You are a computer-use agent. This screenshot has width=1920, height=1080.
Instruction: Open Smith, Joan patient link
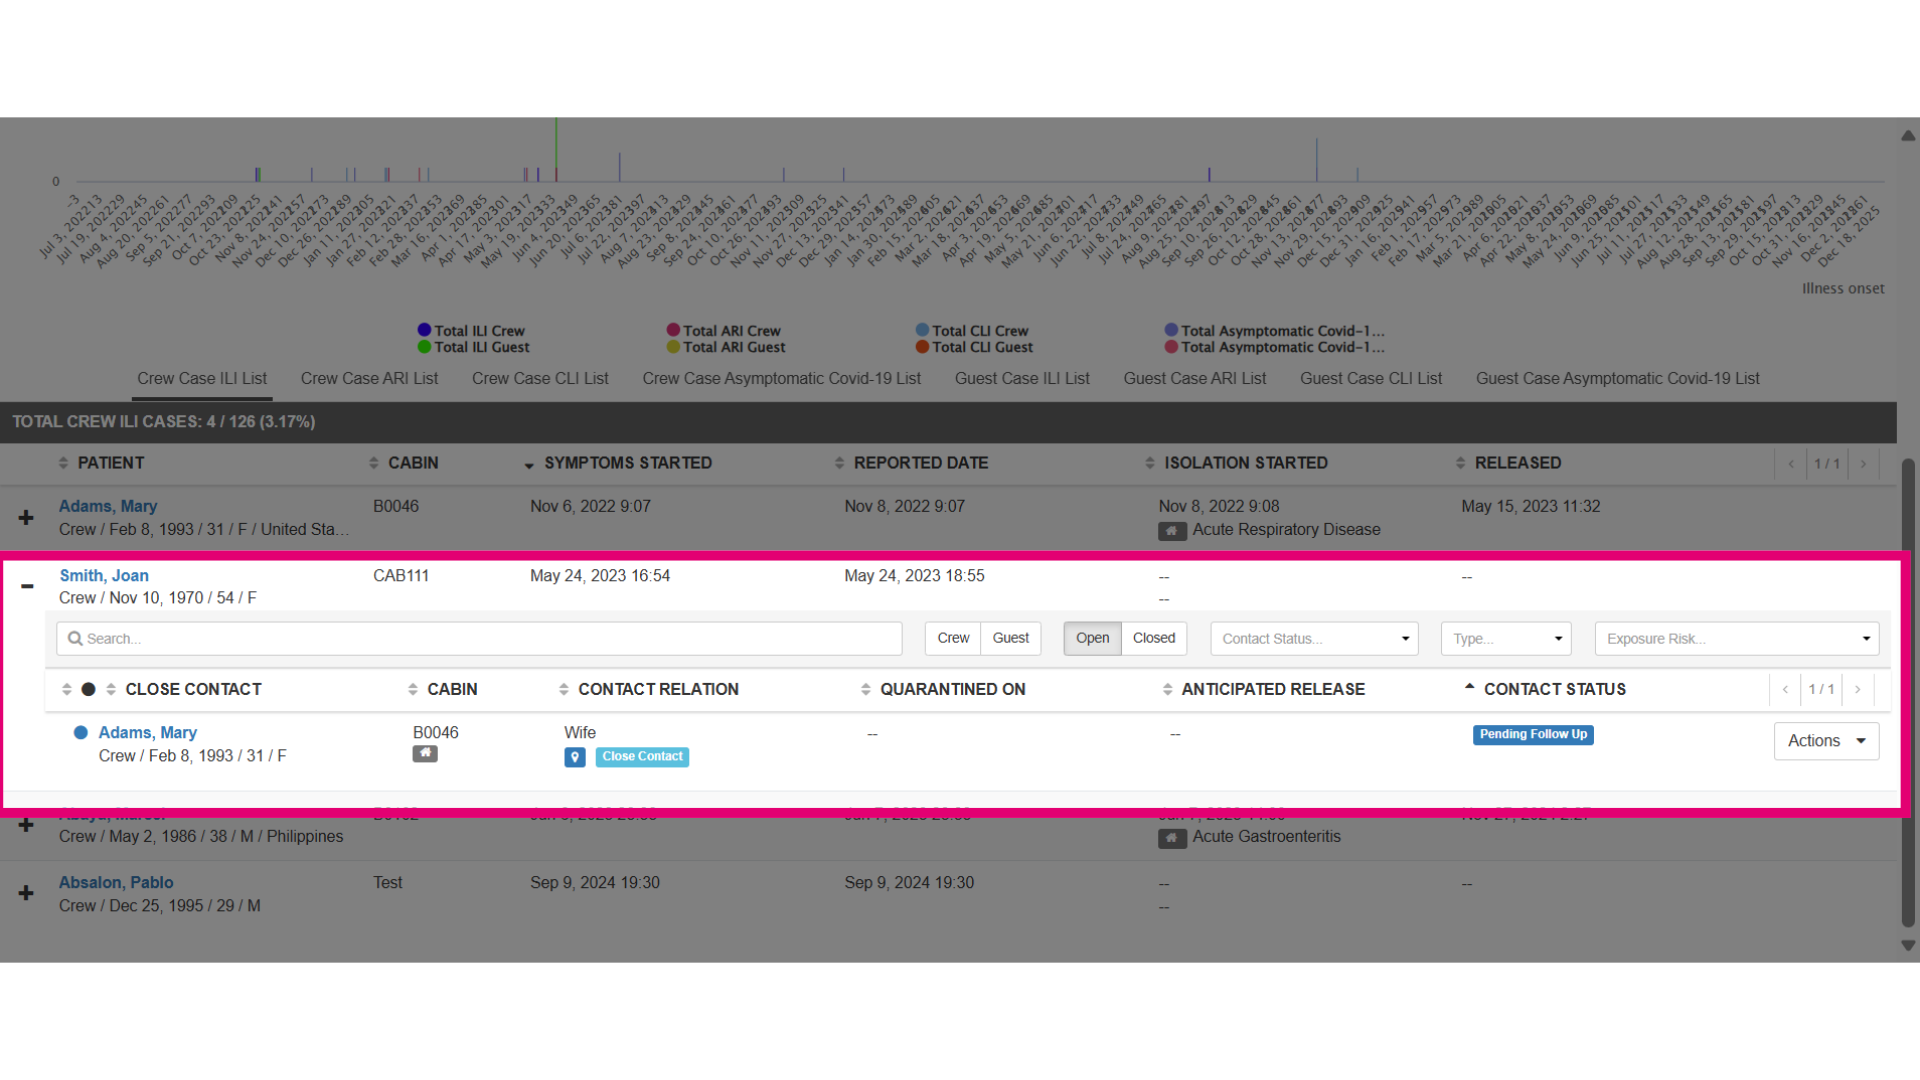104,576
